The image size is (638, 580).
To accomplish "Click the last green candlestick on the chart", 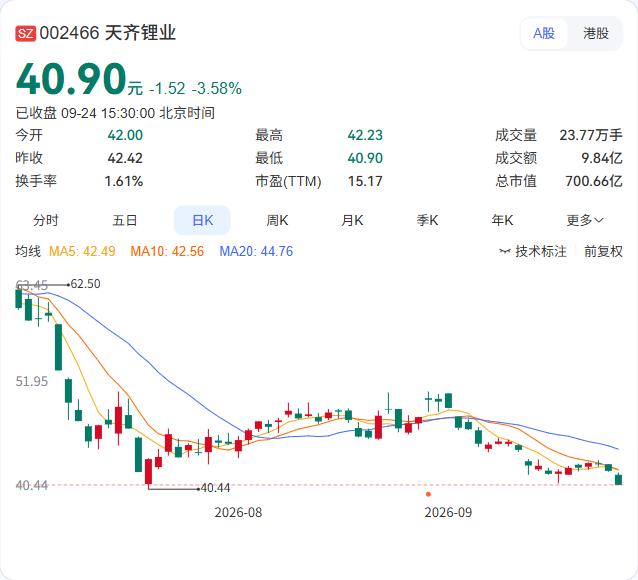I will pyautogui.click(x=618, y=479).
